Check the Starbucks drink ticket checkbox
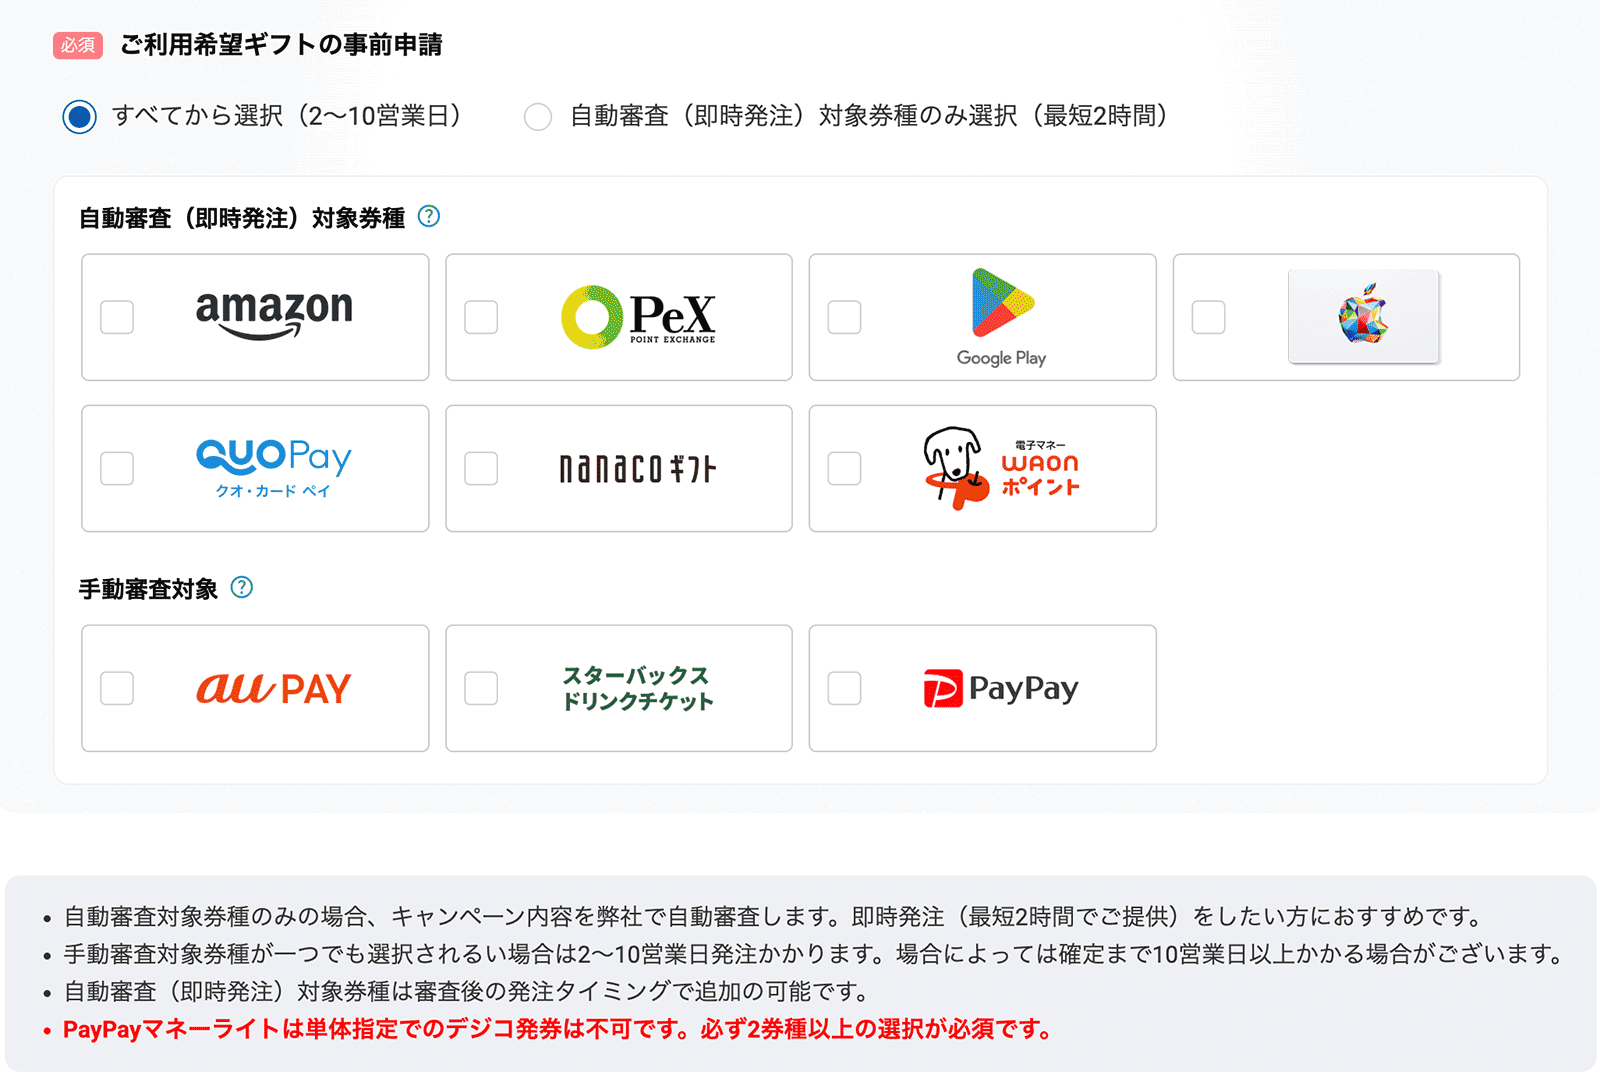Screen dimensions: 1600x1082 [x=481, y=688]
